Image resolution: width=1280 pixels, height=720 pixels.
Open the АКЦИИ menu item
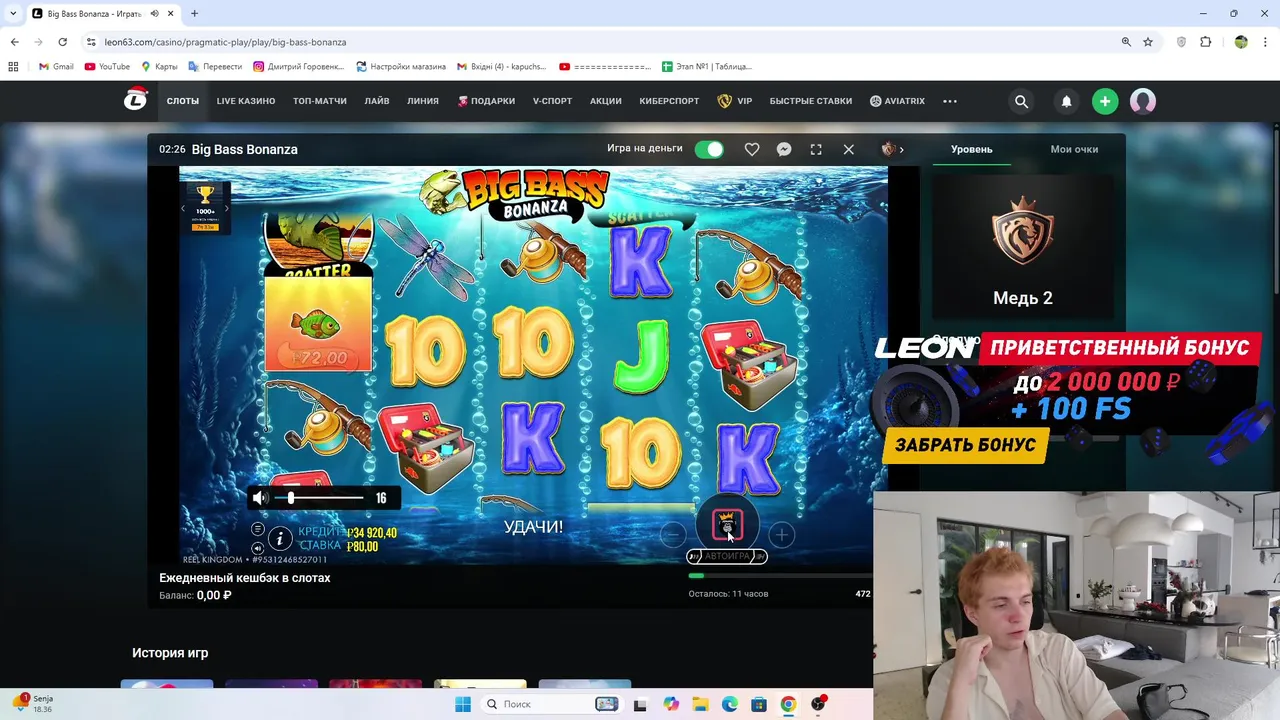[606, 101]
